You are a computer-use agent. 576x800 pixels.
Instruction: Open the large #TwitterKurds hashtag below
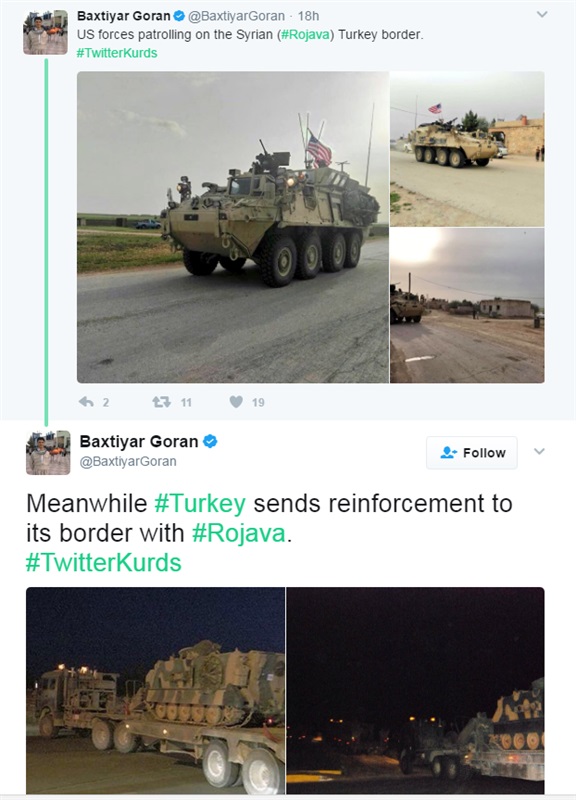click(x=104, y=563)
